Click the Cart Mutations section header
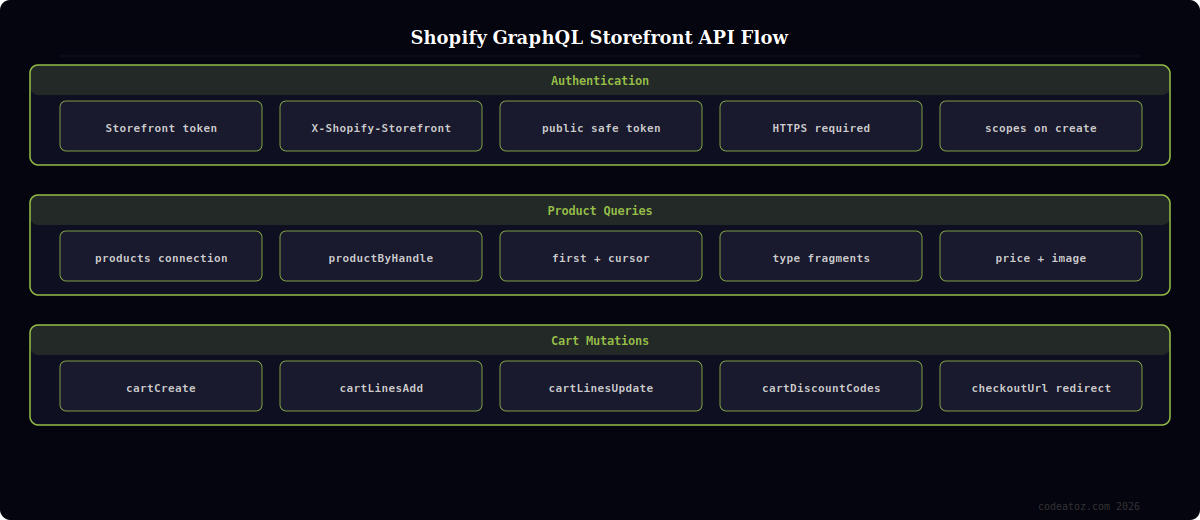Image resolution: width=1200 pixels, height=520 pixels. 600,340
